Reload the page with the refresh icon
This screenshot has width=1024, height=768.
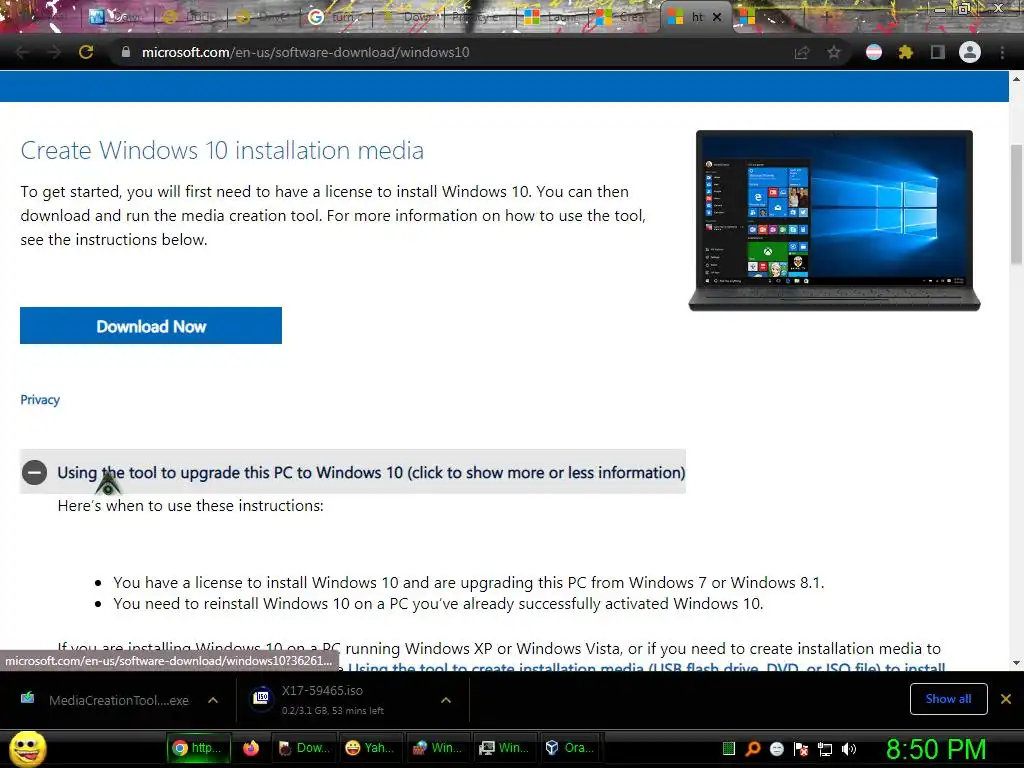pyautogui.click(x=86, y=52)
